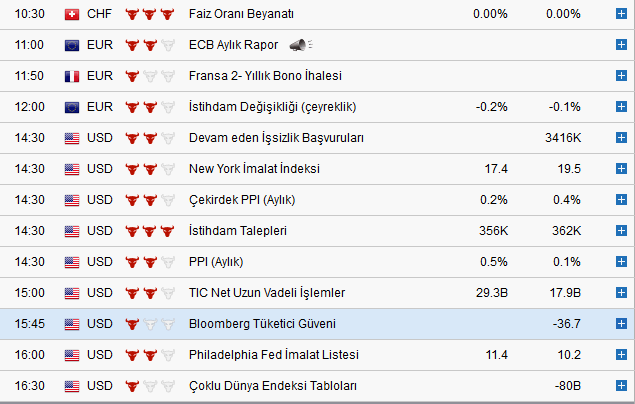Click the France flag on Bono İhalesi row
The image size is (635, 404).
click(72, 76)
